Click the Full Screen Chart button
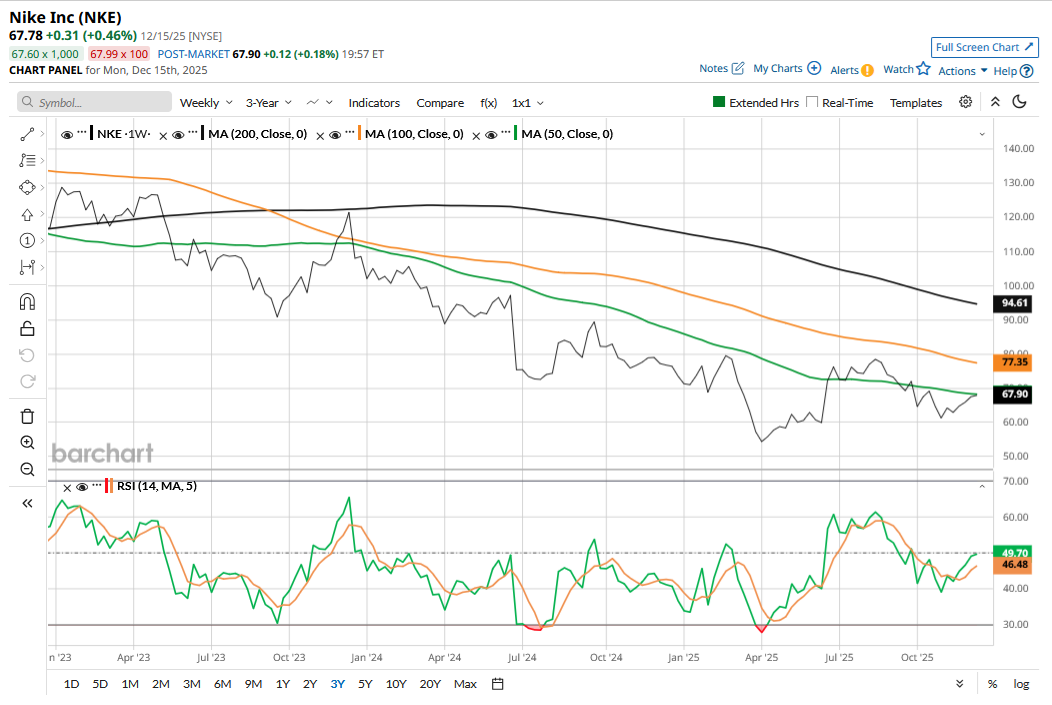1052x705 pixels. pyautogui.click(x=984, y=47)
